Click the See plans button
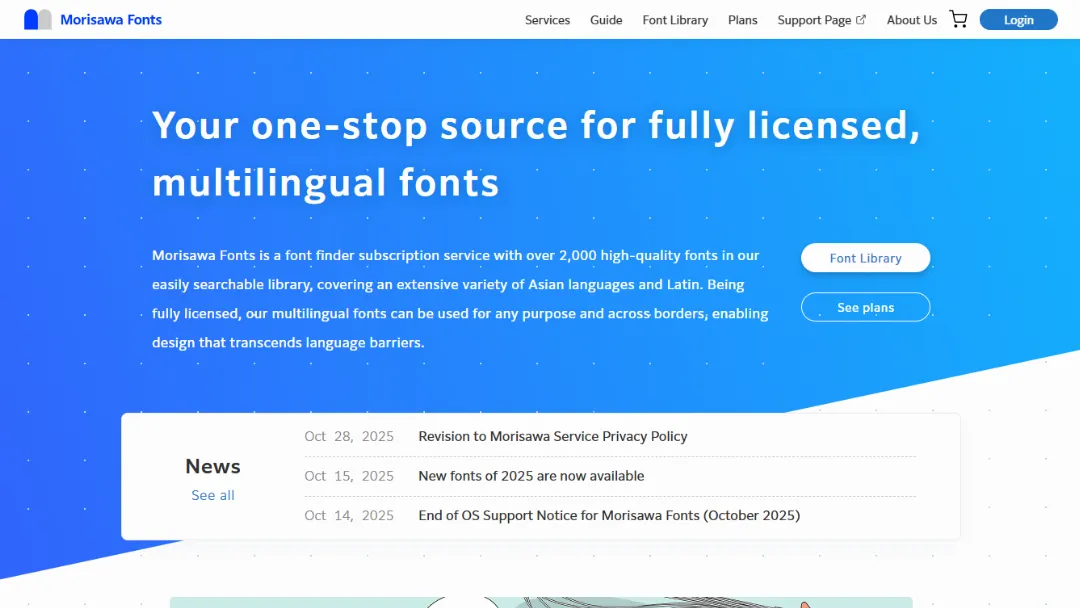 point(865,307)
